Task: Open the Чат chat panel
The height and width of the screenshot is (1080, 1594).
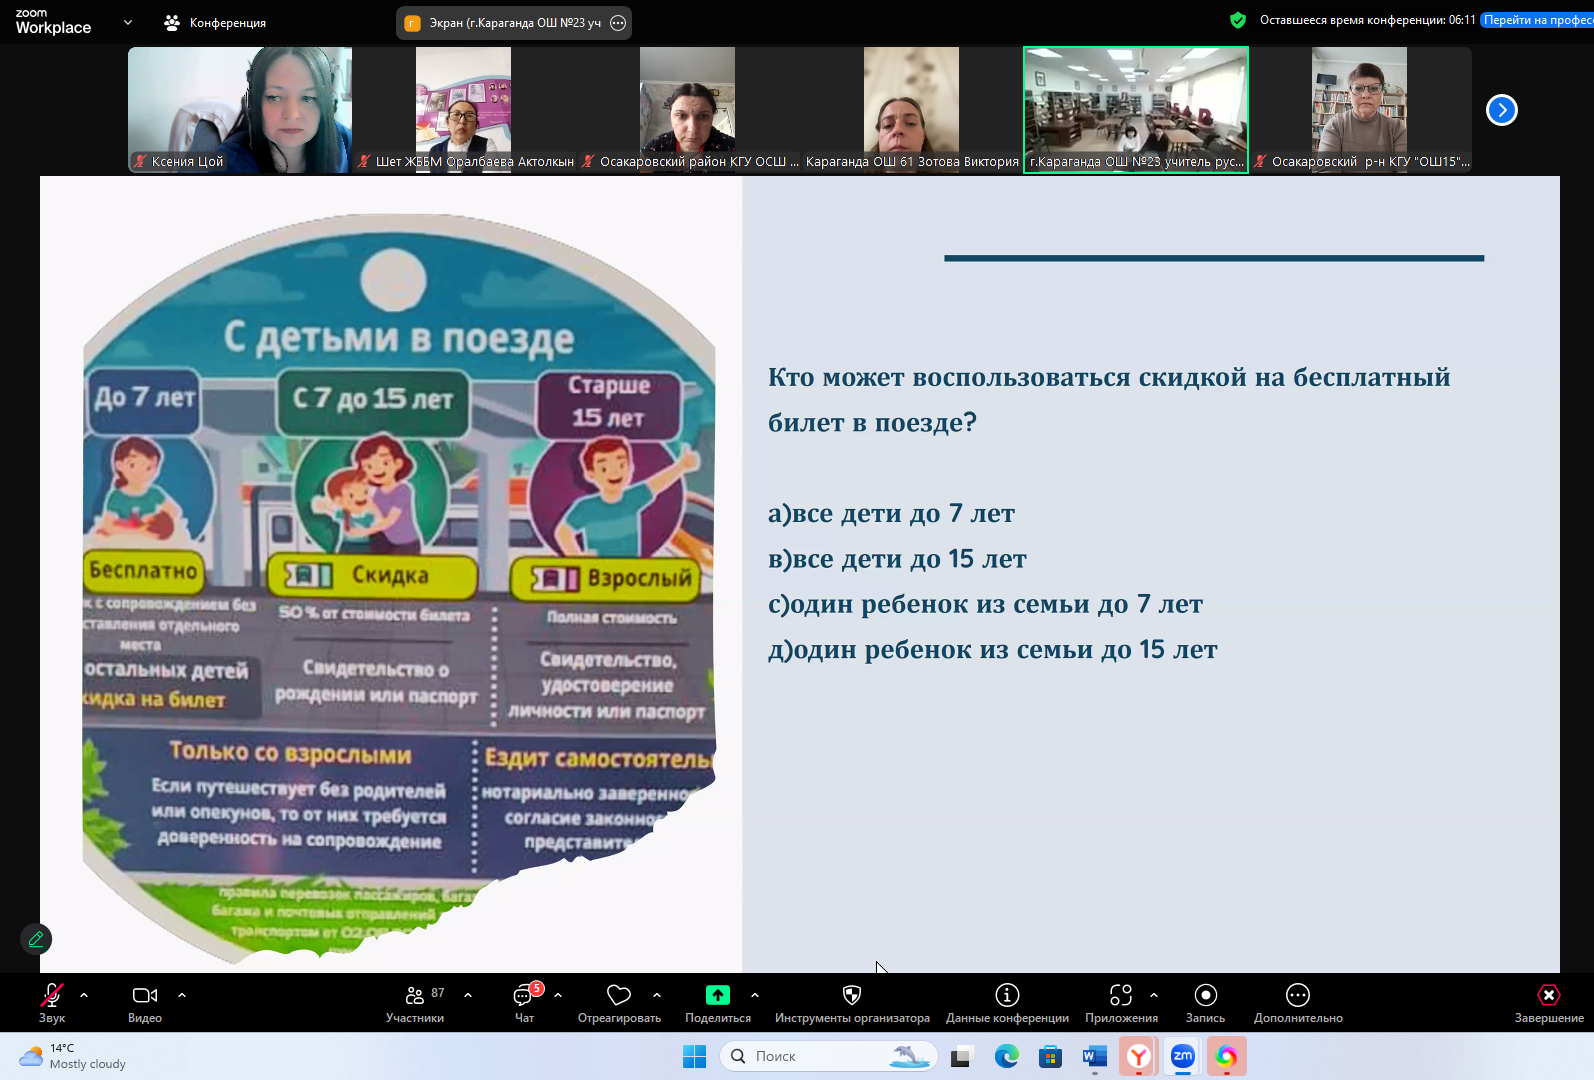Action: coord(524,1002)
